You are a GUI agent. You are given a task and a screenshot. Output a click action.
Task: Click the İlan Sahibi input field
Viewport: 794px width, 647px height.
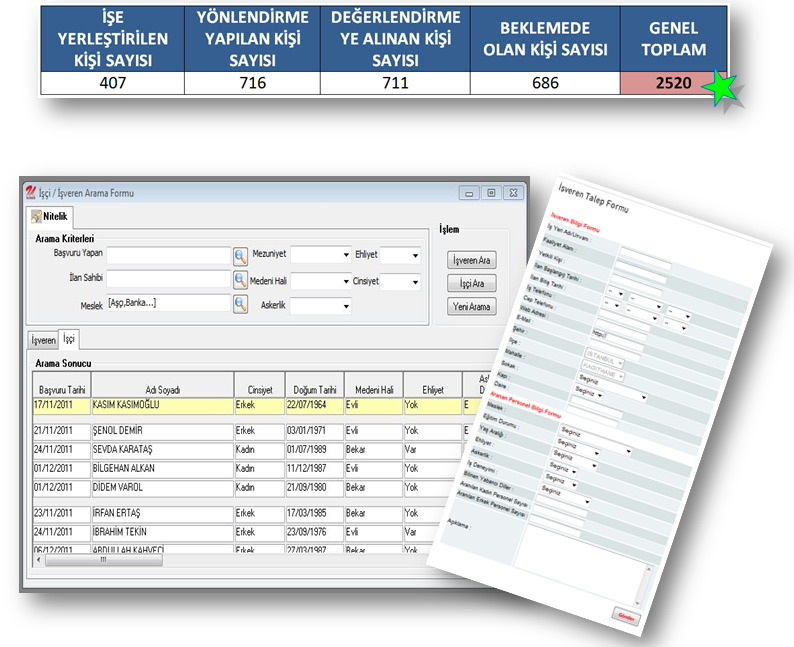pos(169,279)
